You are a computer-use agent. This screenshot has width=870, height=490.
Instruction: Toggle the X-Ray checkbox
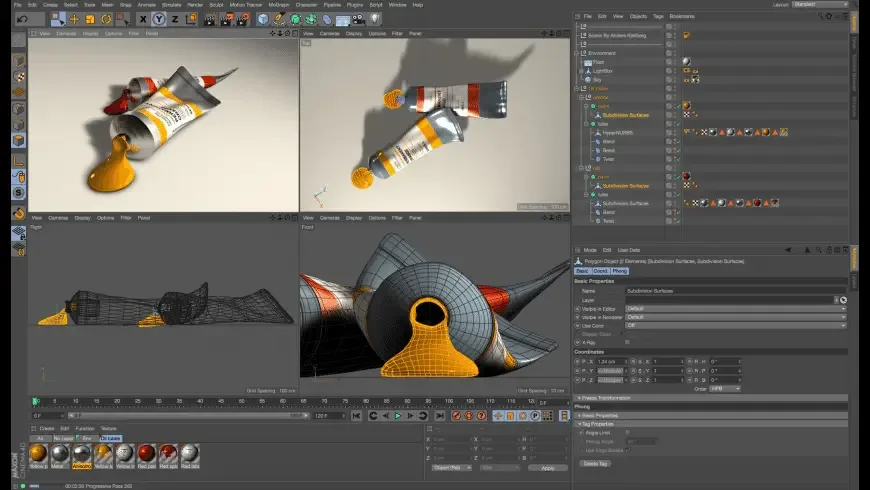pyautogui.click(x=627, y=342)
